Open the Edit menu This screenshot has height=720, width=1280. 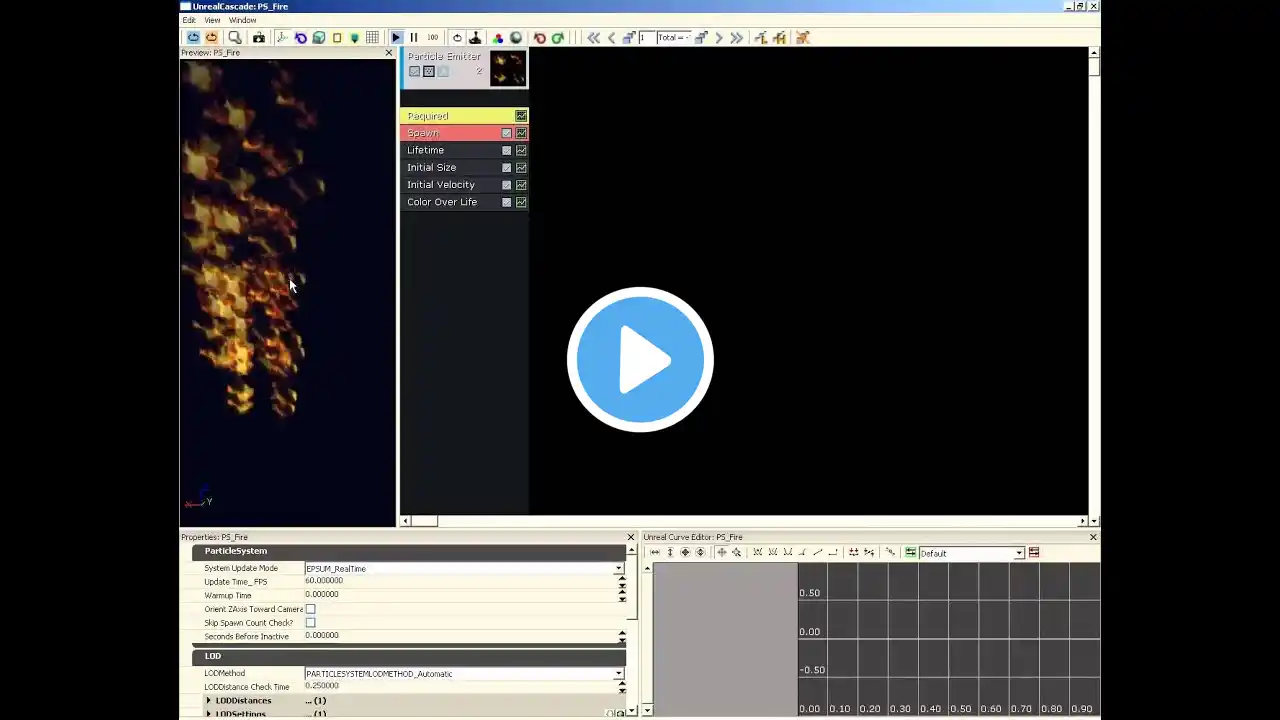tap(189, 20)
